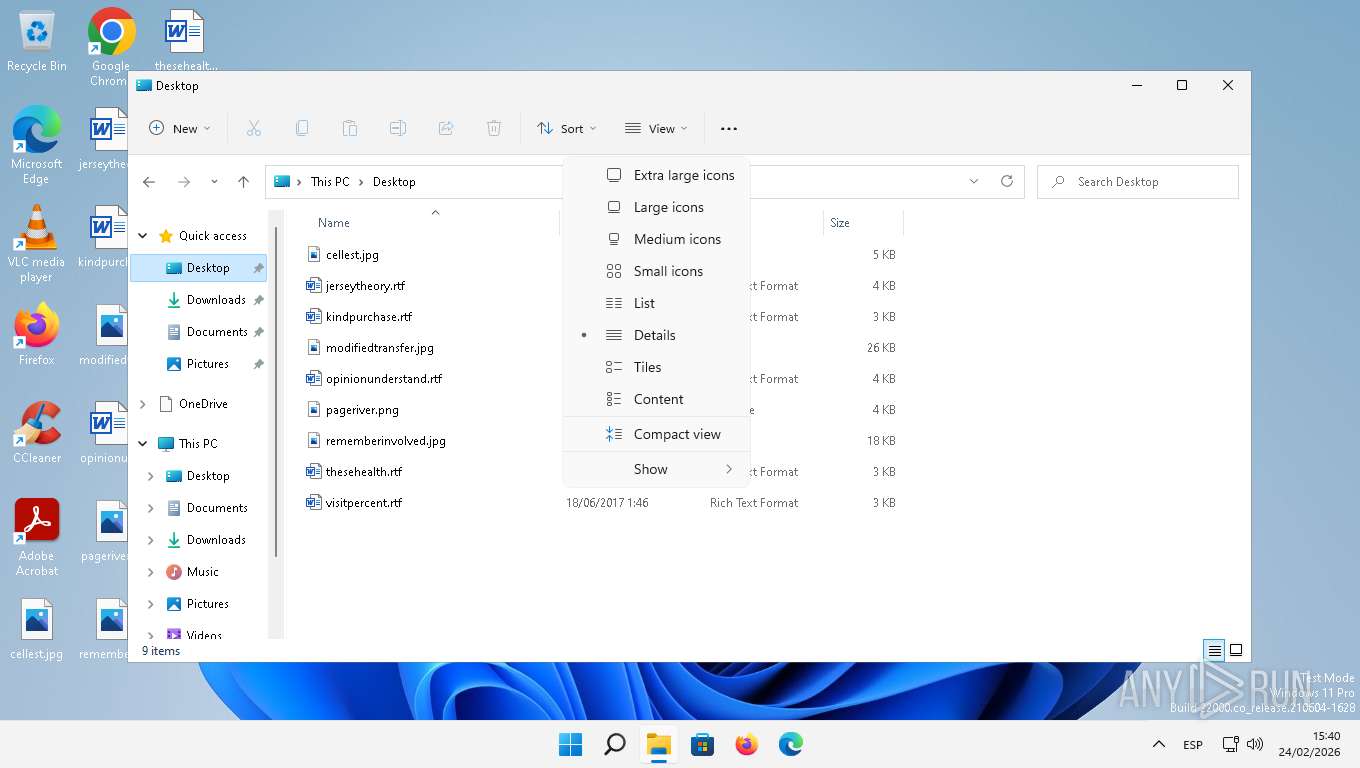Go forward with the right arrow button
1360x768 pixels.
(184, 182)
